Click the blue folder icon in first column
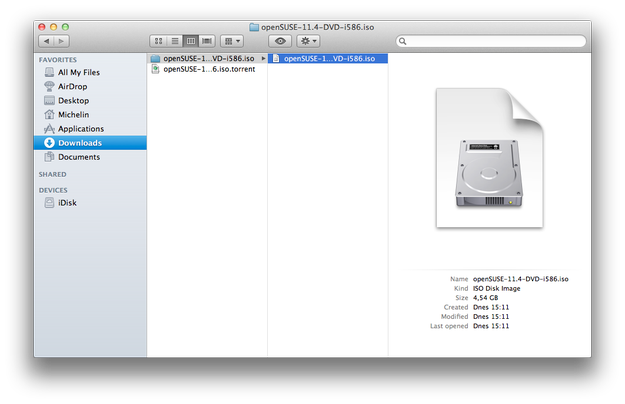Screen dimensions: 625x404 pyautogui.click(x=155, y=59)
